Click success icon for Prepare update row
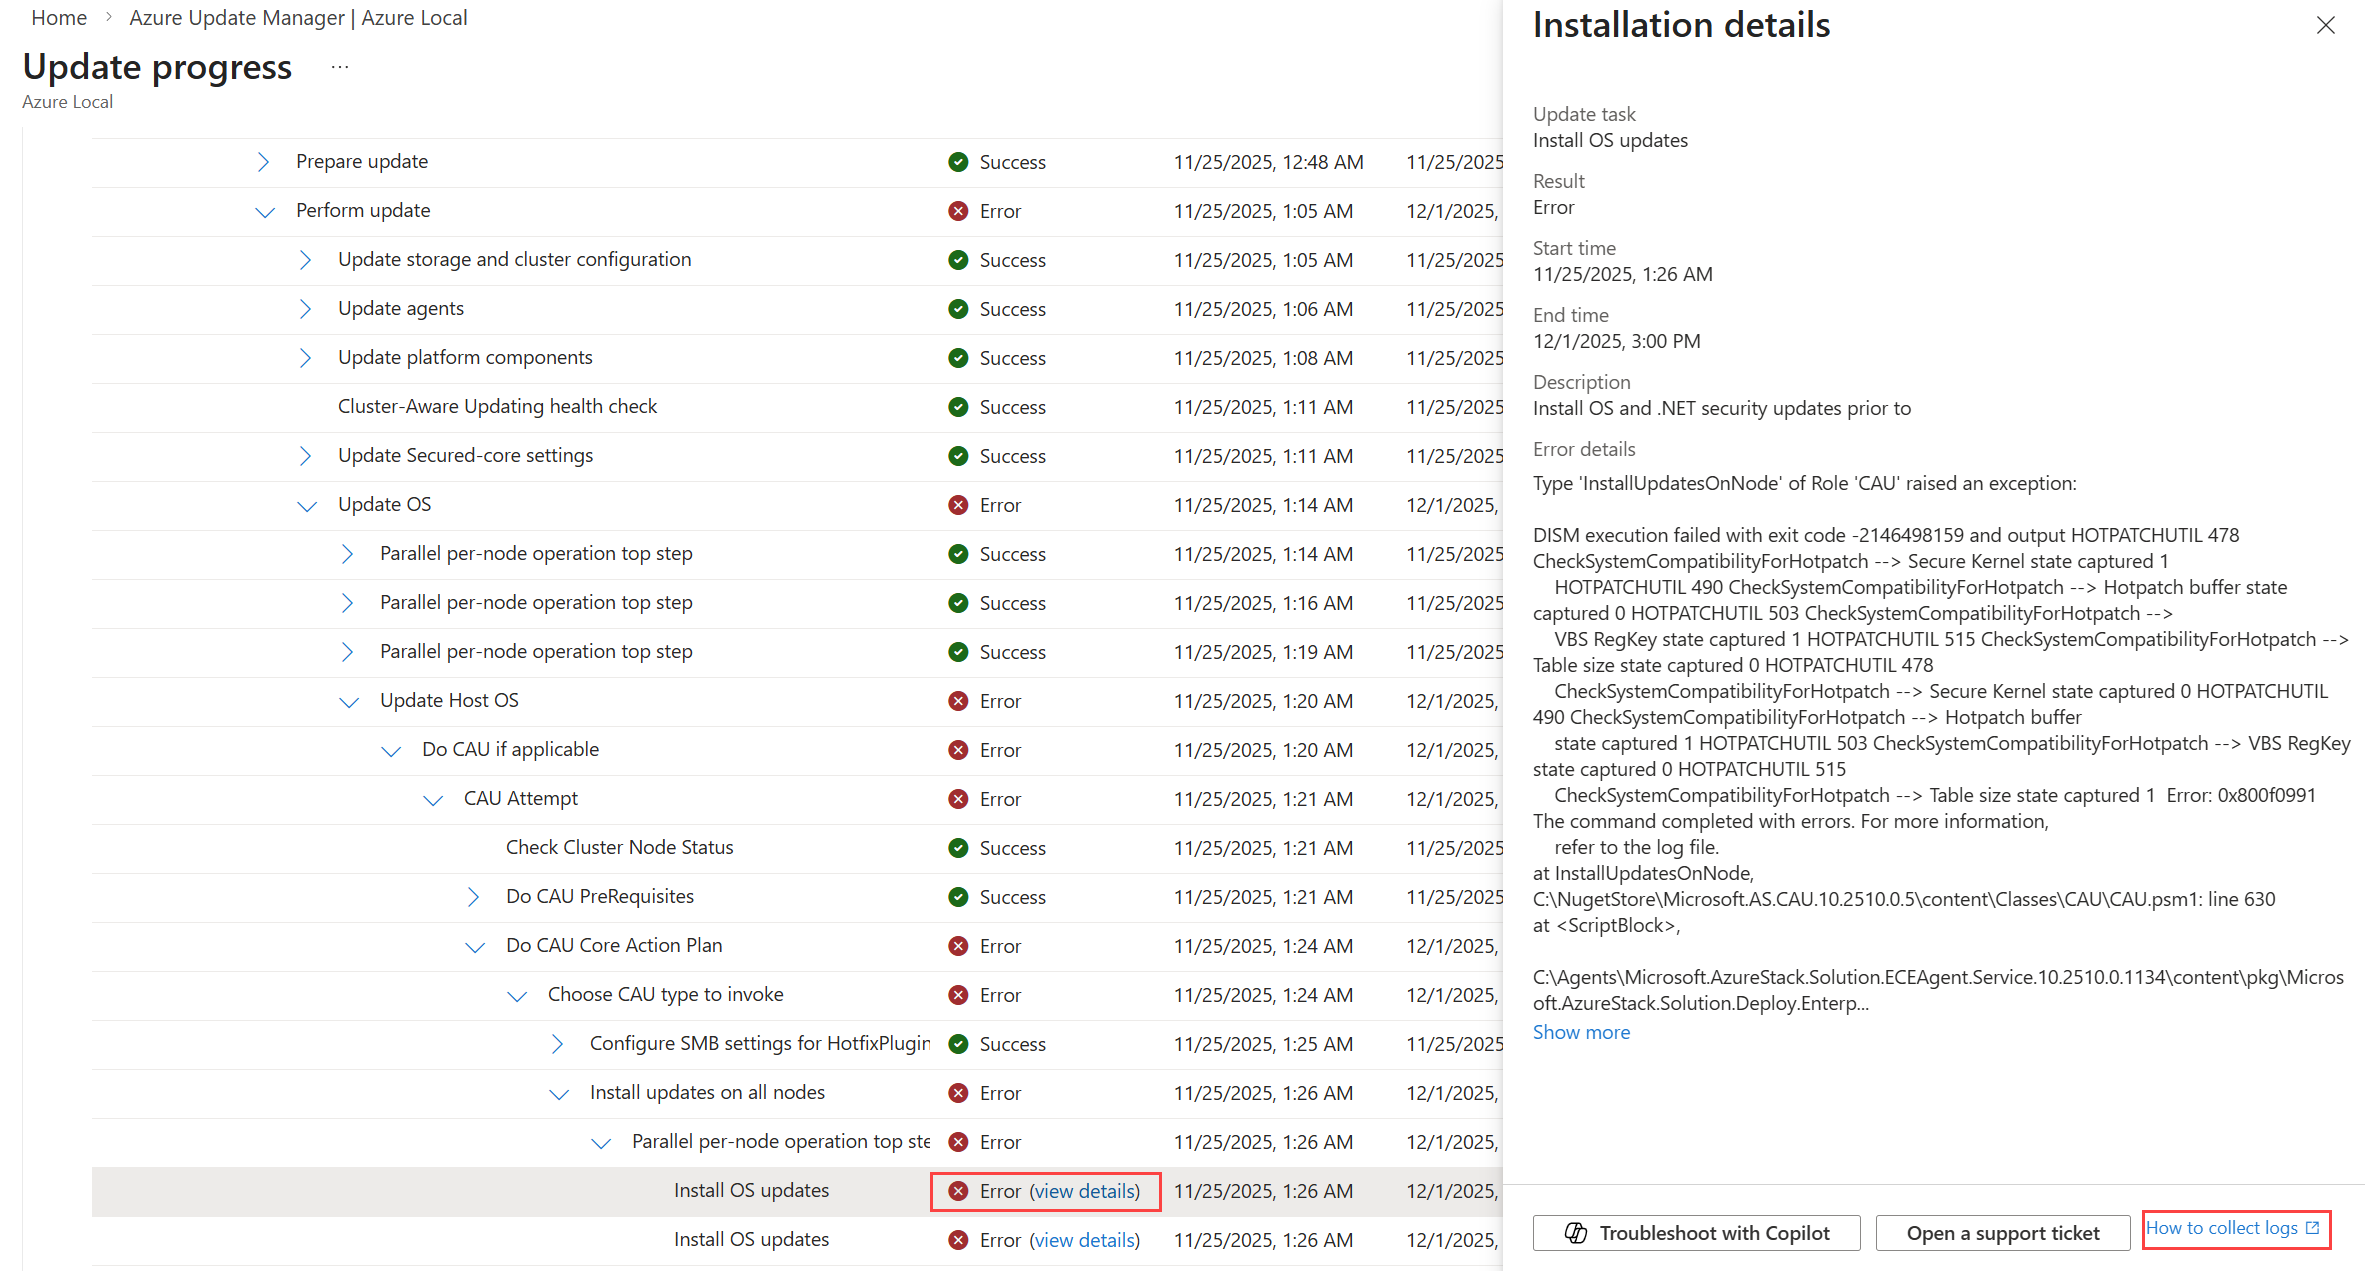This screenshot has height=1271, width=2365. click(958, 162)
